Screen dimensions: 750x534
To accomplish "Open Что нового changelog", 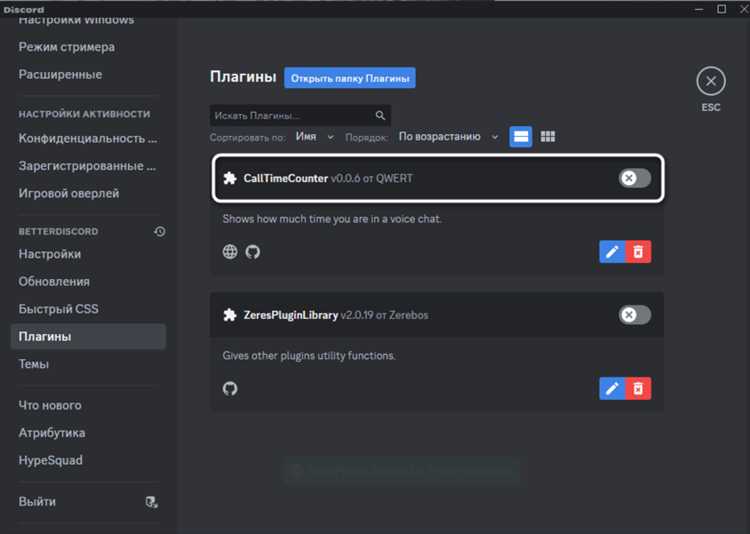I will (x=50, y=405).
